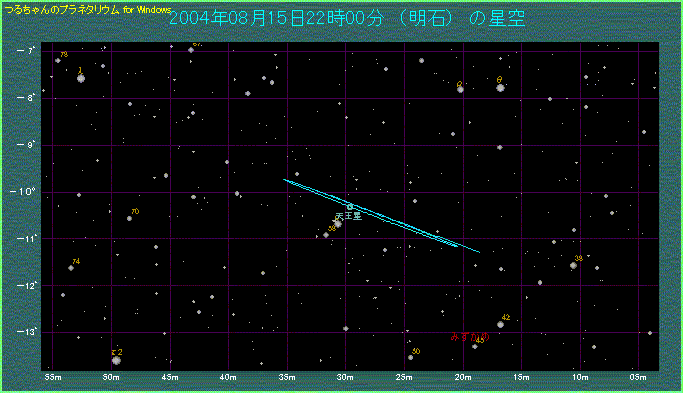Click the 25m right ascension label
The height and width of the screenshot is (393, 683).
[404, 377]
